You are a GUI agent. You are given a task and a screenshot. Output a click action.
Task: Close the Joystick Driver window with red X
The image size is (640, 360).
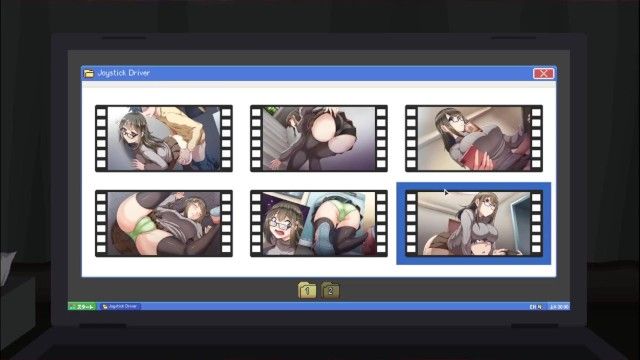point(543,73)
